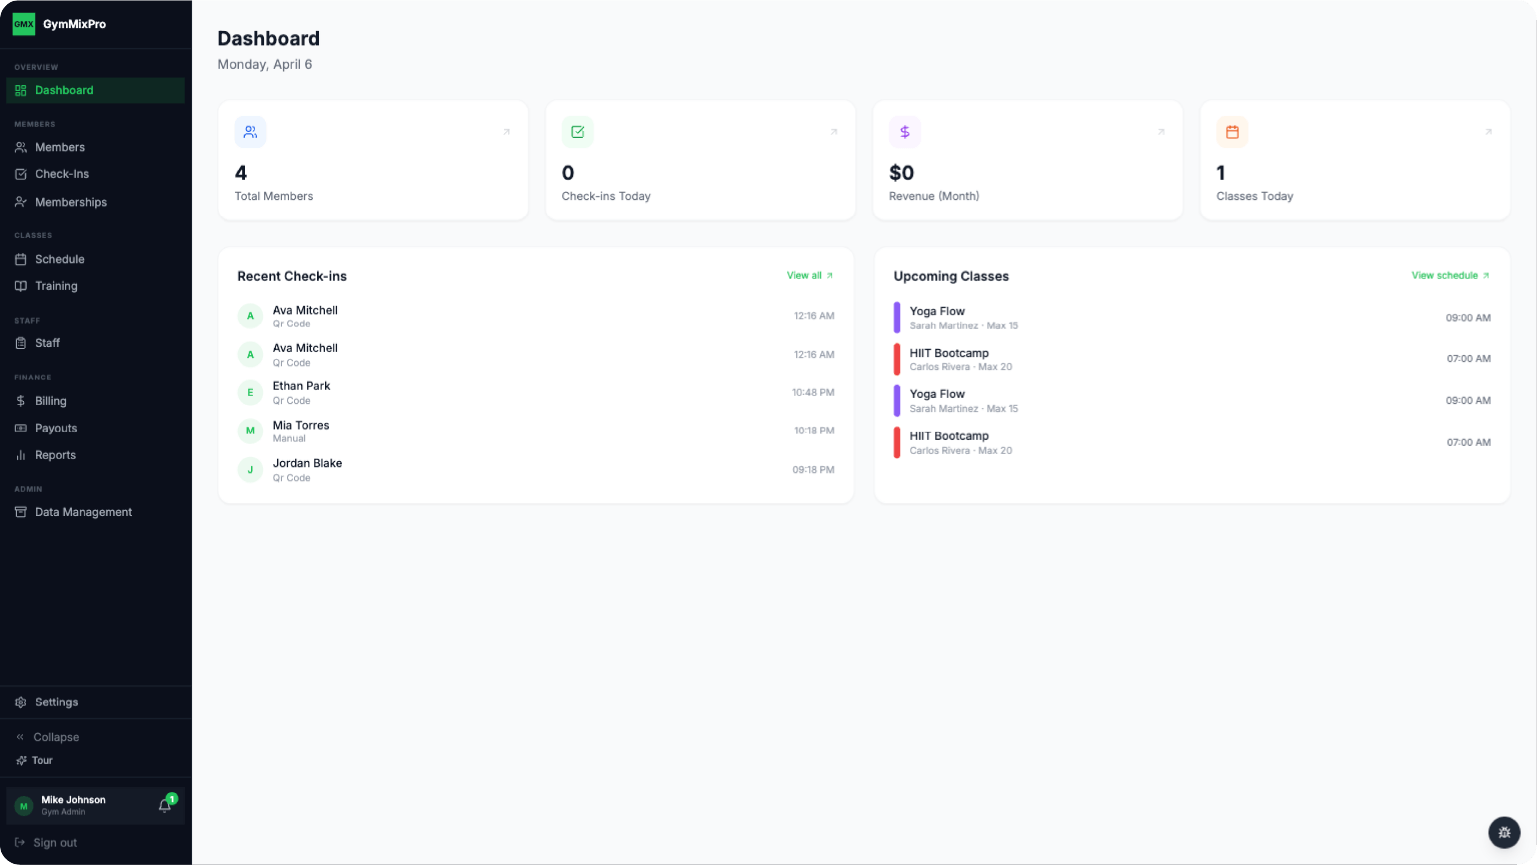
Task: Open the Revenue card's external link arrow
Action: pyautogui.click(x=1161, y=131)
